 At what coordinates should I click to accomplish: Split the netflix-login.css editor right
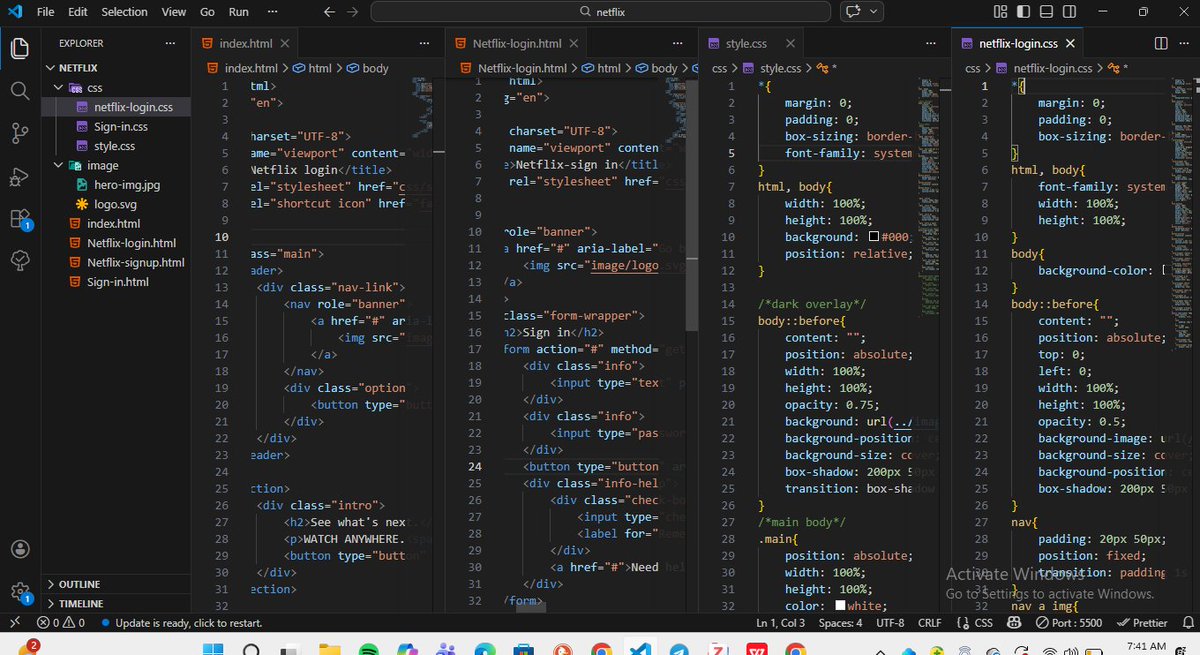pos(1161,43)
